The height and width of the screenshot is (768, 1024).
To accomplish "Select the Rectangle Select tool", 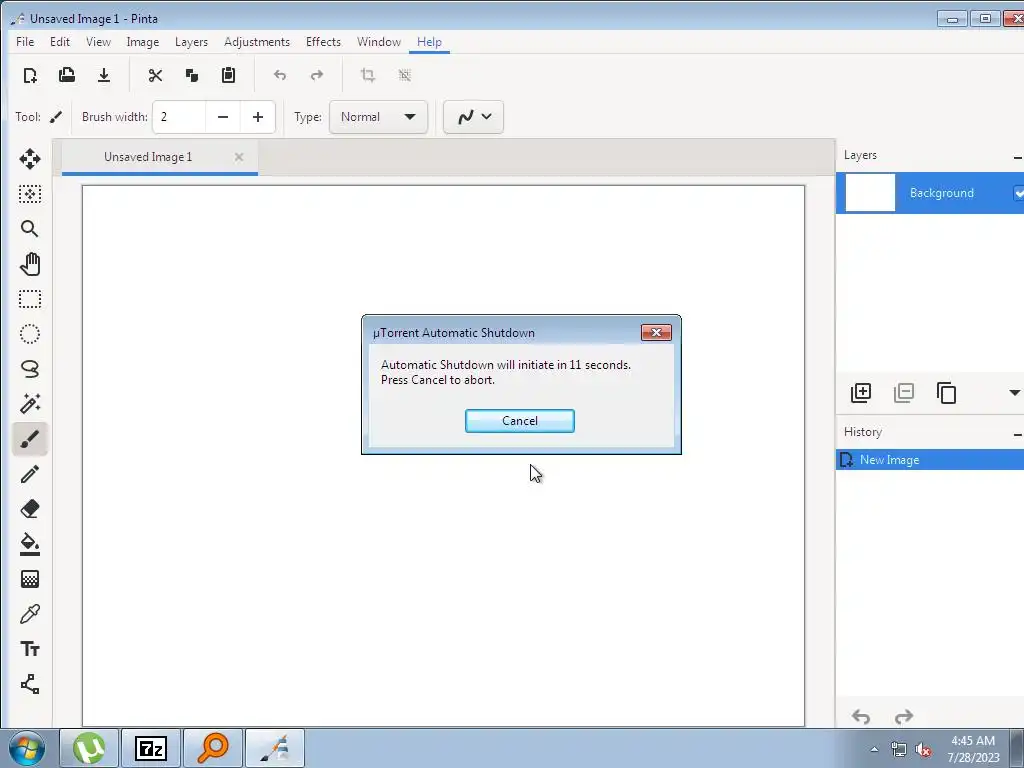I will pyautogui.click(x=30, y=299).
